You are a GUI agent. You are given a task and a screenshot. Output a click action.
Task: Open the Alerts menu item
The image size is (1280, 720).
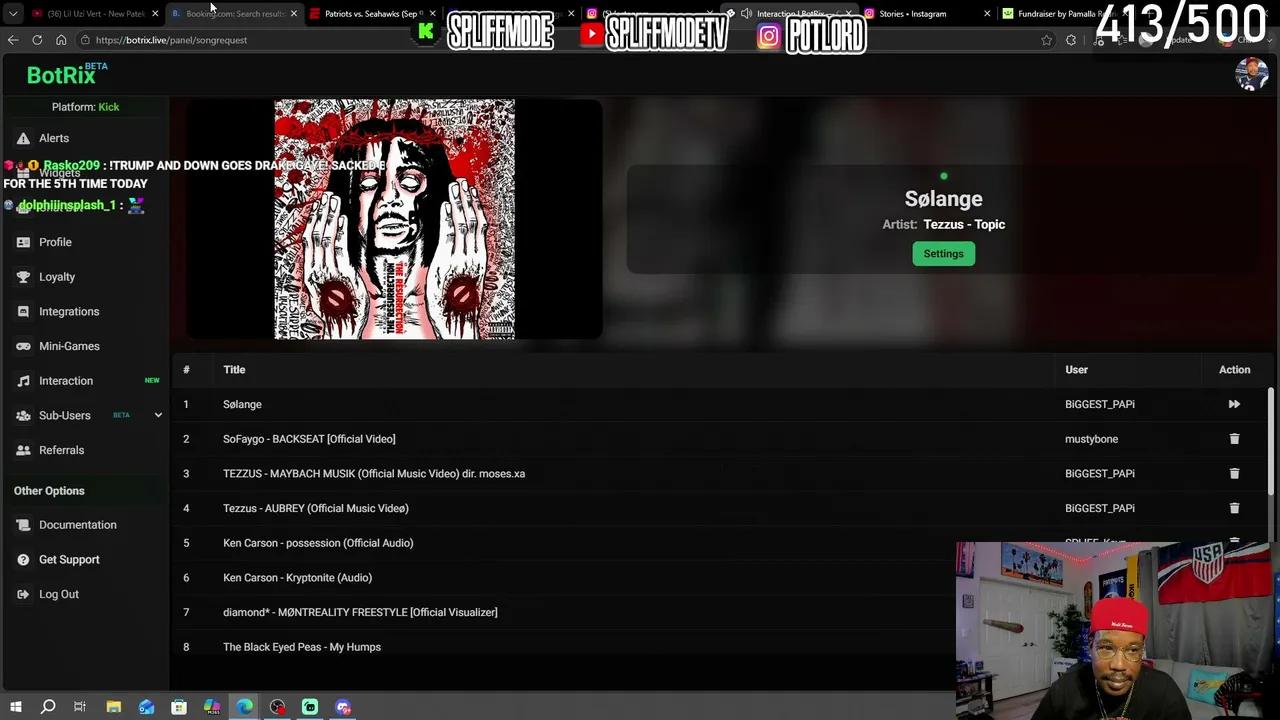pyautogui.click(x=54, y=138)
